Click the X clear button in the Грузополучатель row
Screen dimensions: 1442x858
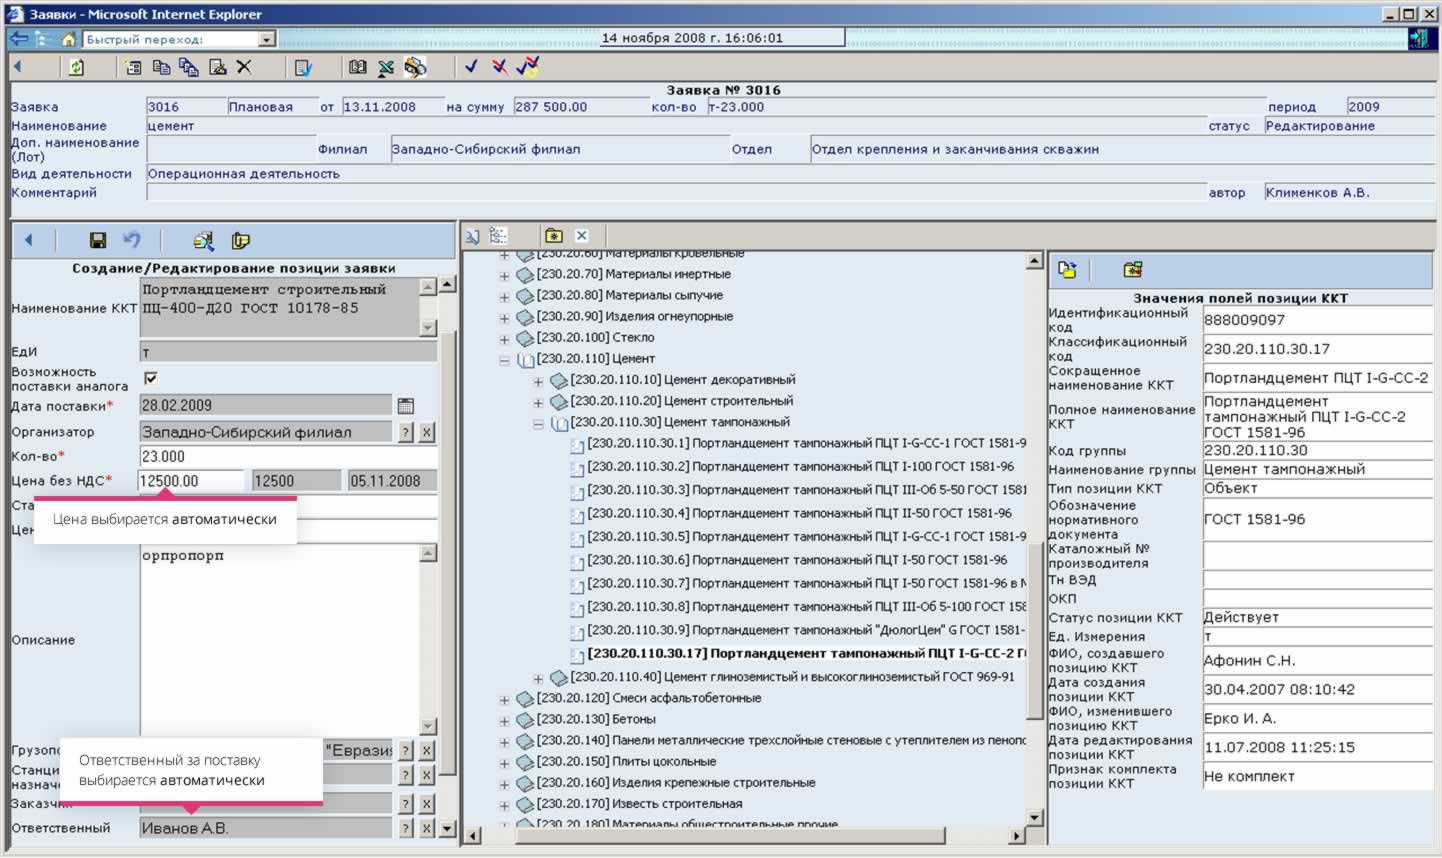pyautogui.click(x=427, y=751)
